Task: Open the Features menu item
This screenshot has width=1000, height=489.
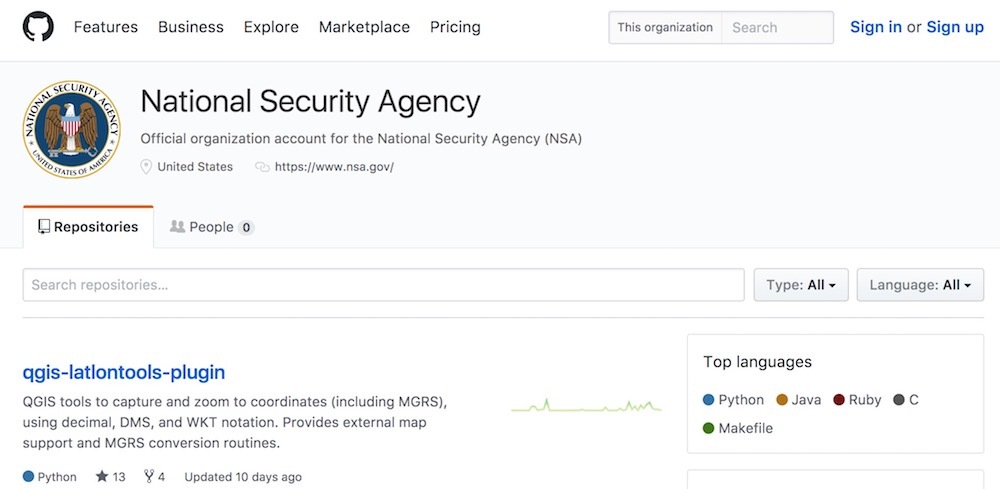Action: (106, 27)
